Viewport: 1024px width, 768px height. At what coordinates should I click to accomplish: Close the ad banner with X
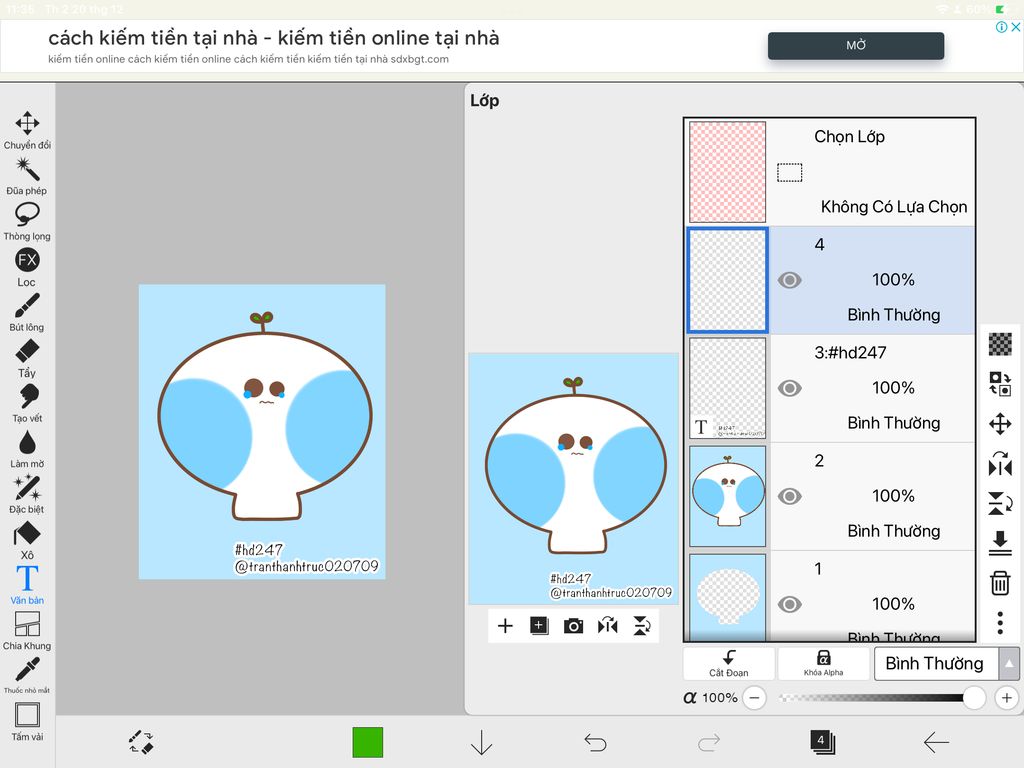pyautogui.click(x=1016, y=27)
